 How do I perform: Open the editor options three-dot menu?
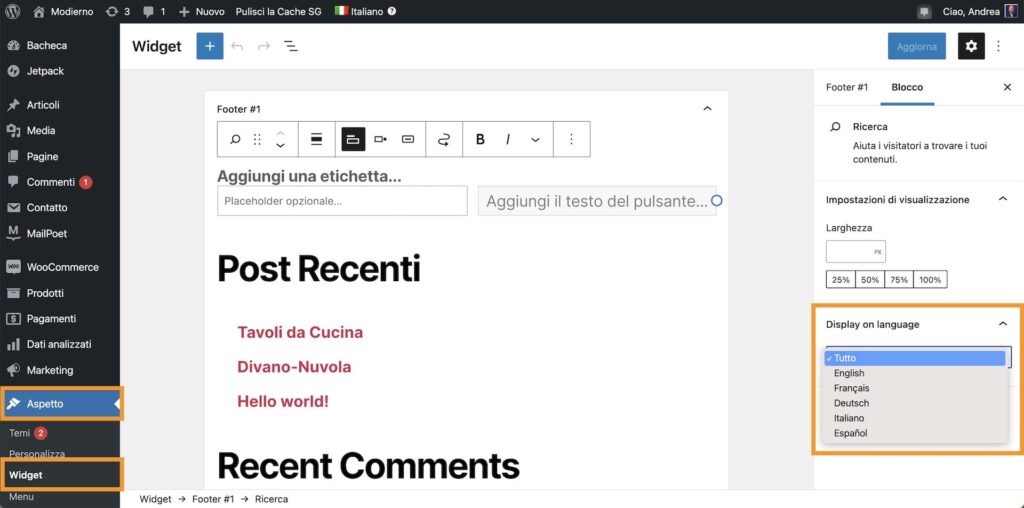point(998,46)
